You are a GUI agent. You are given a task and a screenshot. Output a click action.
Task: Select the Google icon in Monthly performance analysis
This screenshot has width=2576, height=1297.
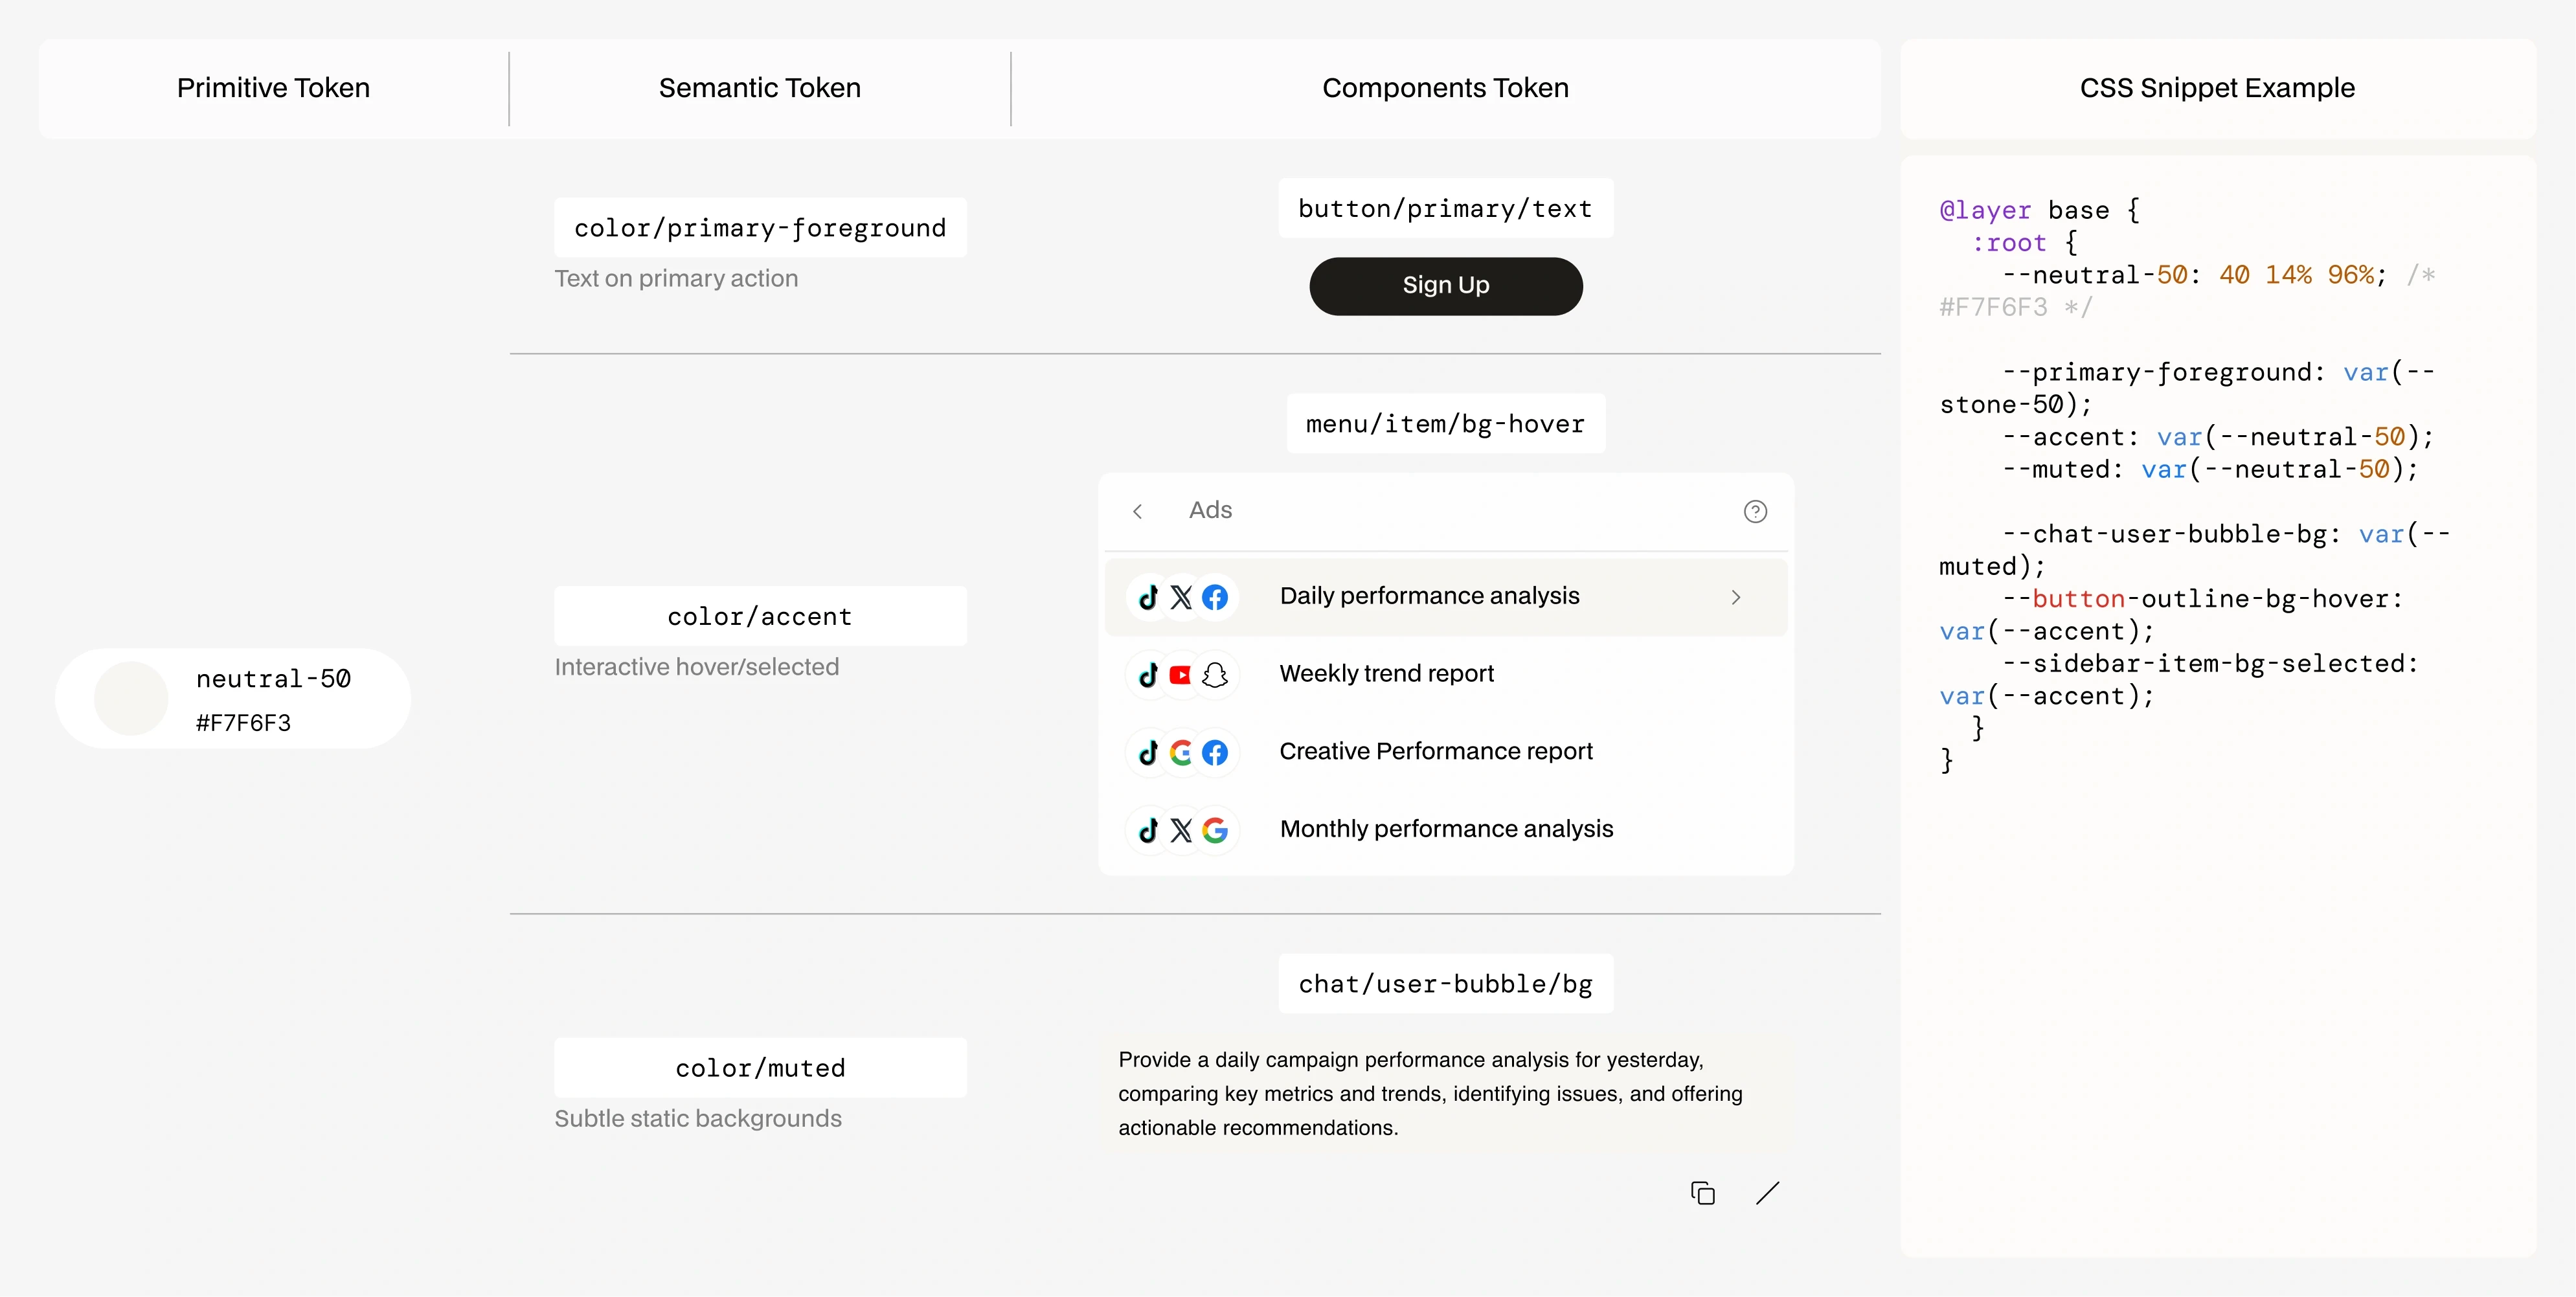pos(1216,830)
